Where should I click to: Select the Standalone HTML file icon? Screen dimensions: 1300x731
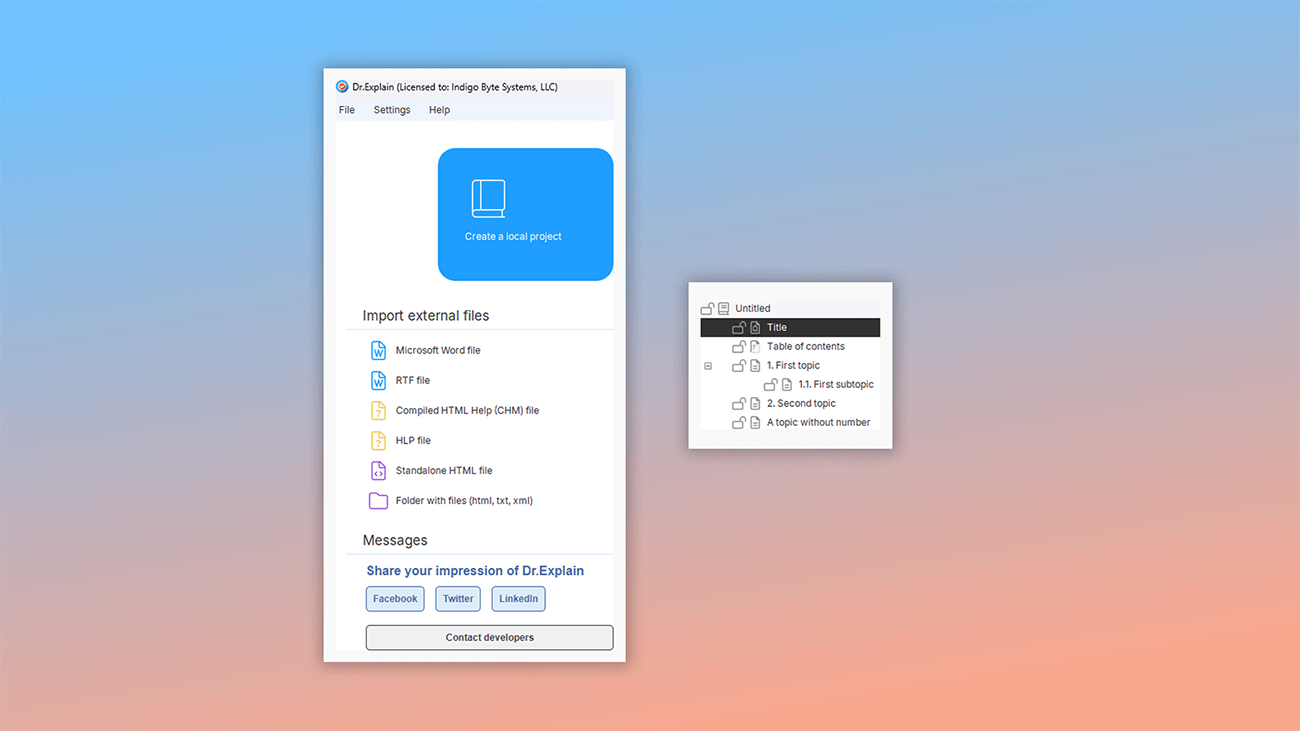coord(378,470)
